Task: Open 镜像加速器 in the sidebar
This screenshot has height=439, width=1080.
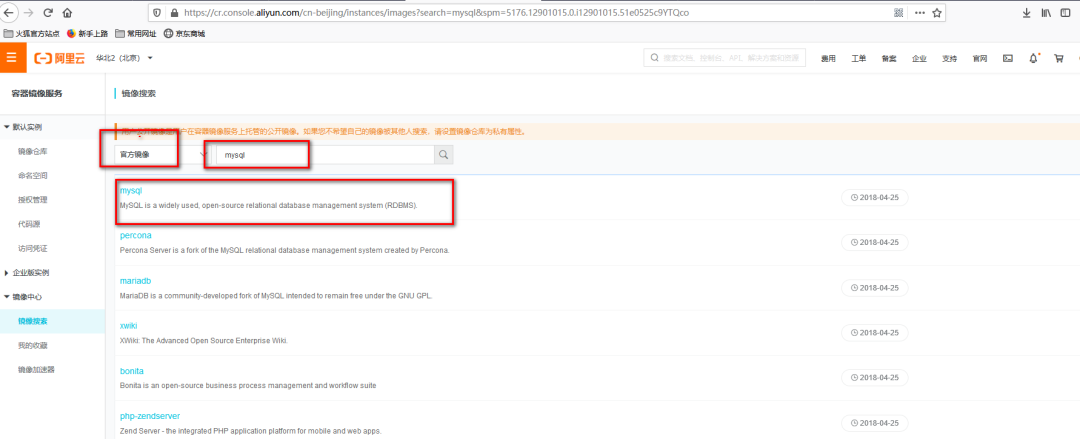Action: point(37,369)
